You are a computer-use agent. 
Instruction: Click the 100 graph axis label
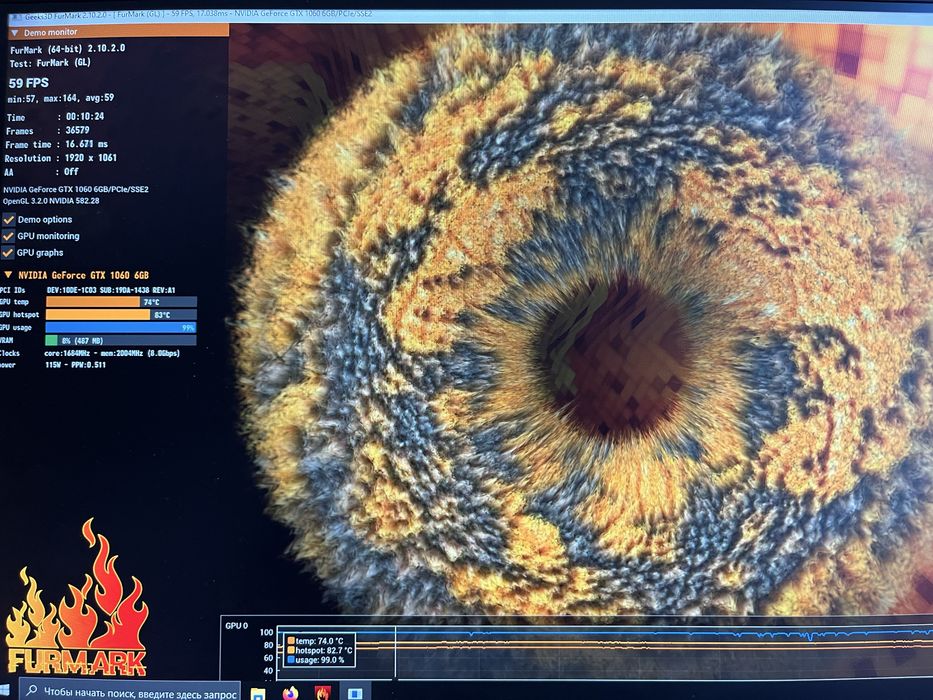coord(267,632)
